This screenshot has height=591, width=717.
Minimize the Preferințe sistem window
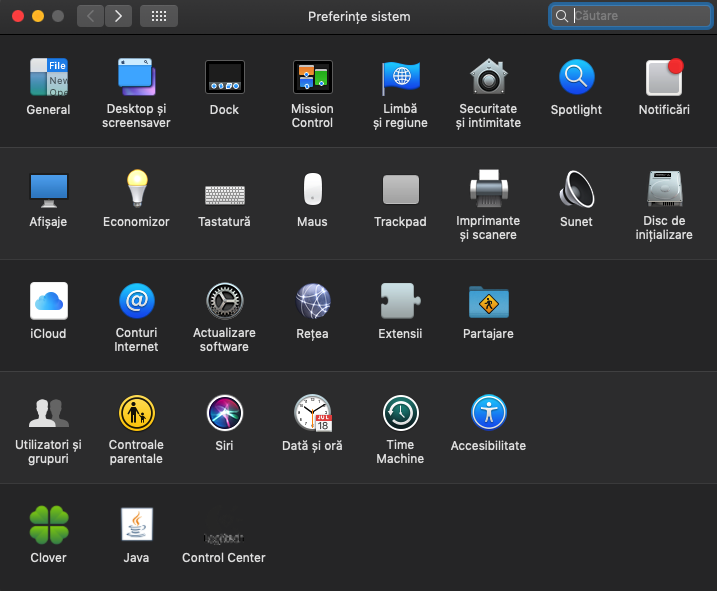[38, 16]
